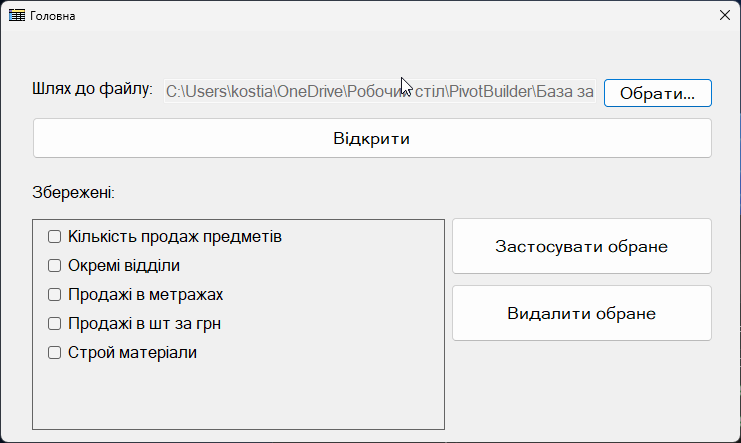Select the Строй матеріали text label
This screenshot has width=741, height=443.
[x=132, y=353]
